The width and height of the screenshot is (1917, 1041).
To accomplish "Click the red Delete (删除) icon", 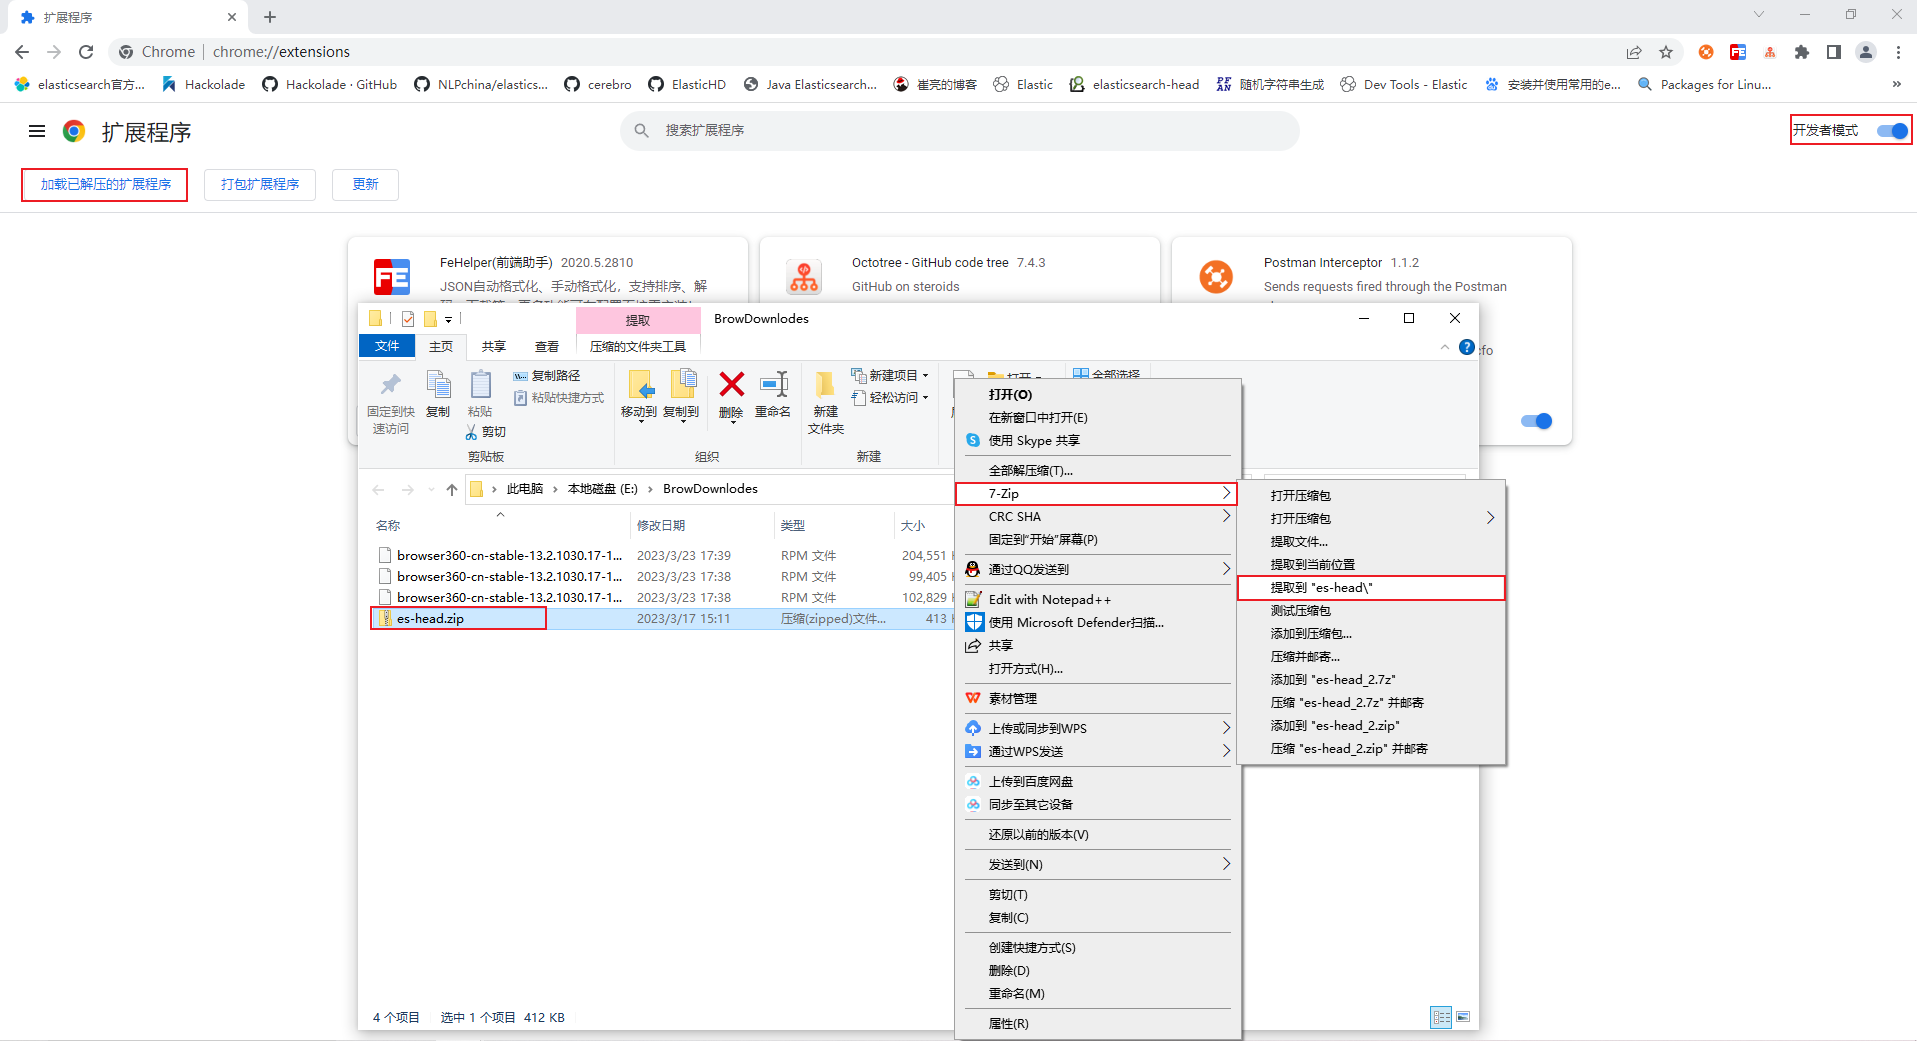I will (x=731, y=395).
